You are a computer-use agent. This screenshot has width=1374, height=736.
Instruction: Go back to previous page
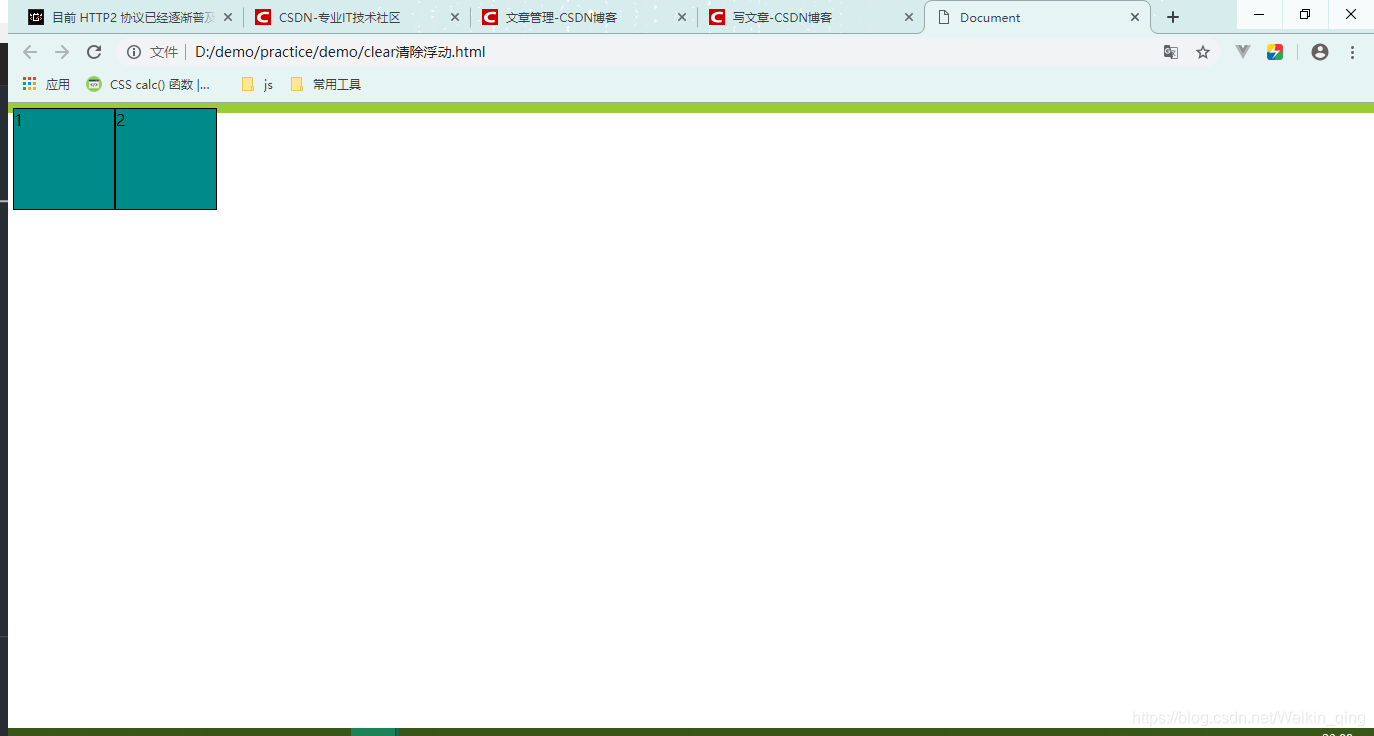coord(30,52)
